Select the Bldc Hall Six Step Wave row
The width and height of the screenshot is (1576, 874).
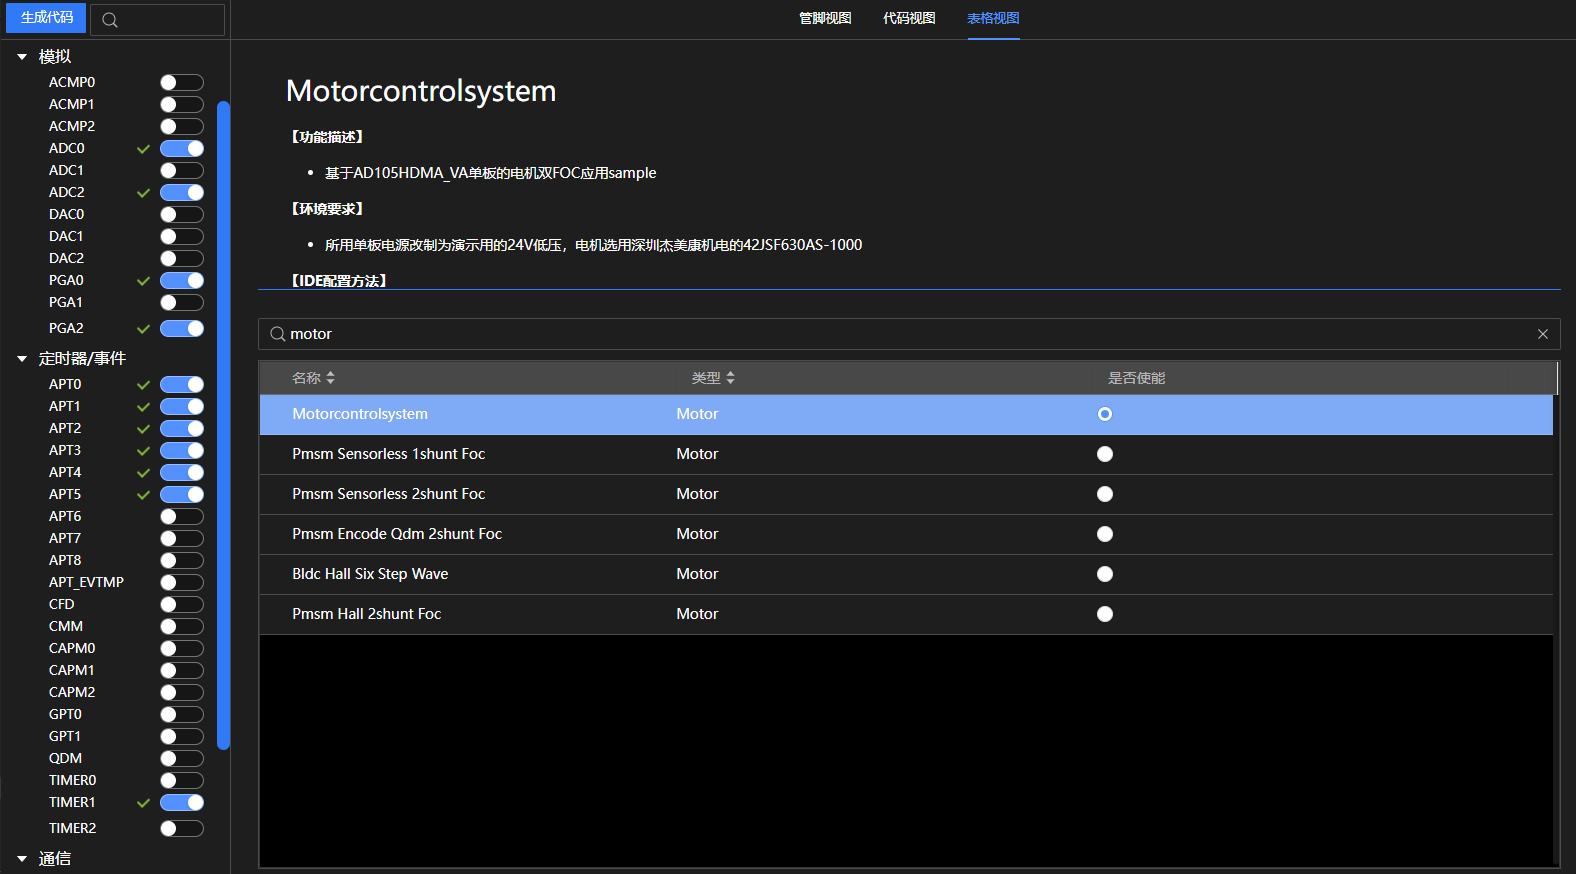point(370,574)
